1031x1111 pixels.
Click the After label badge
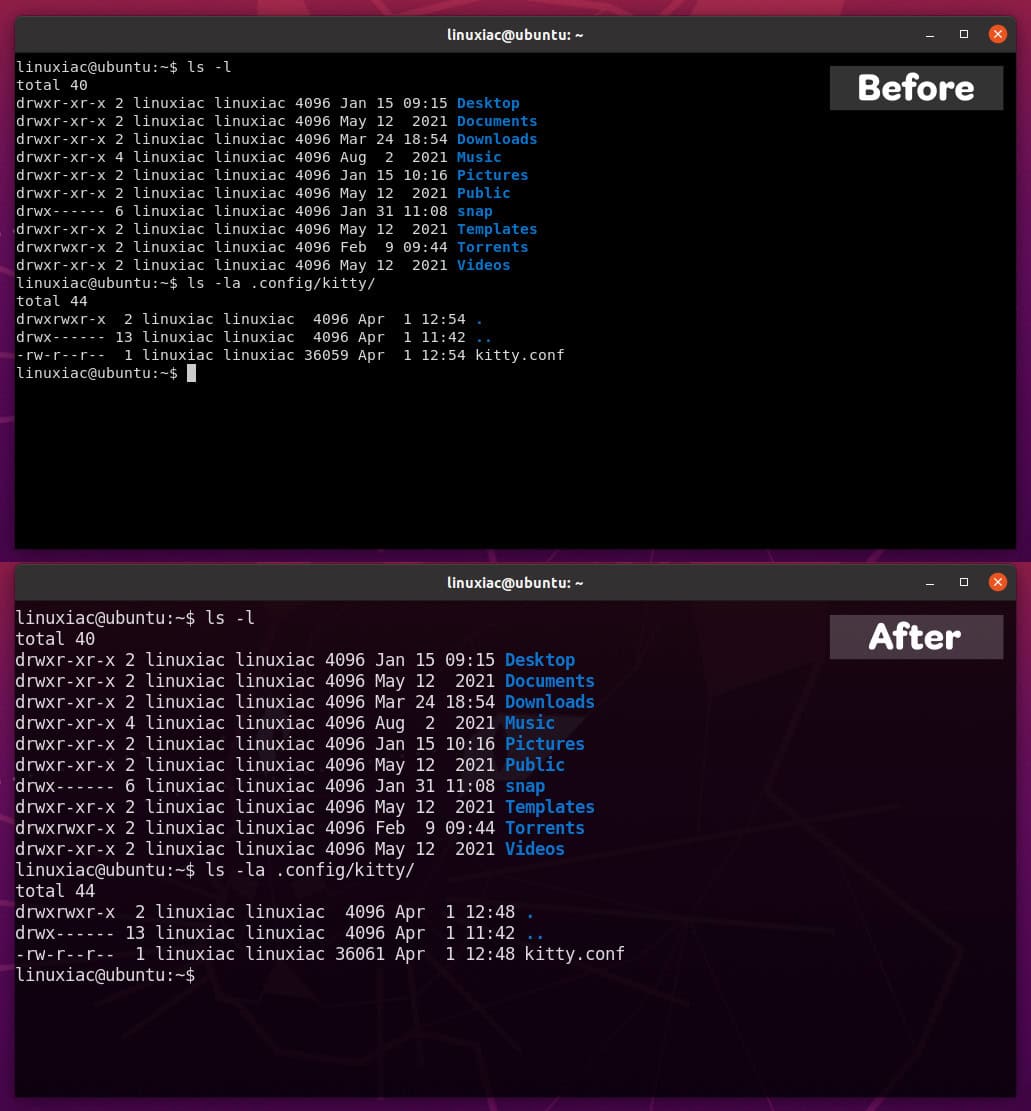coord(915,637)
